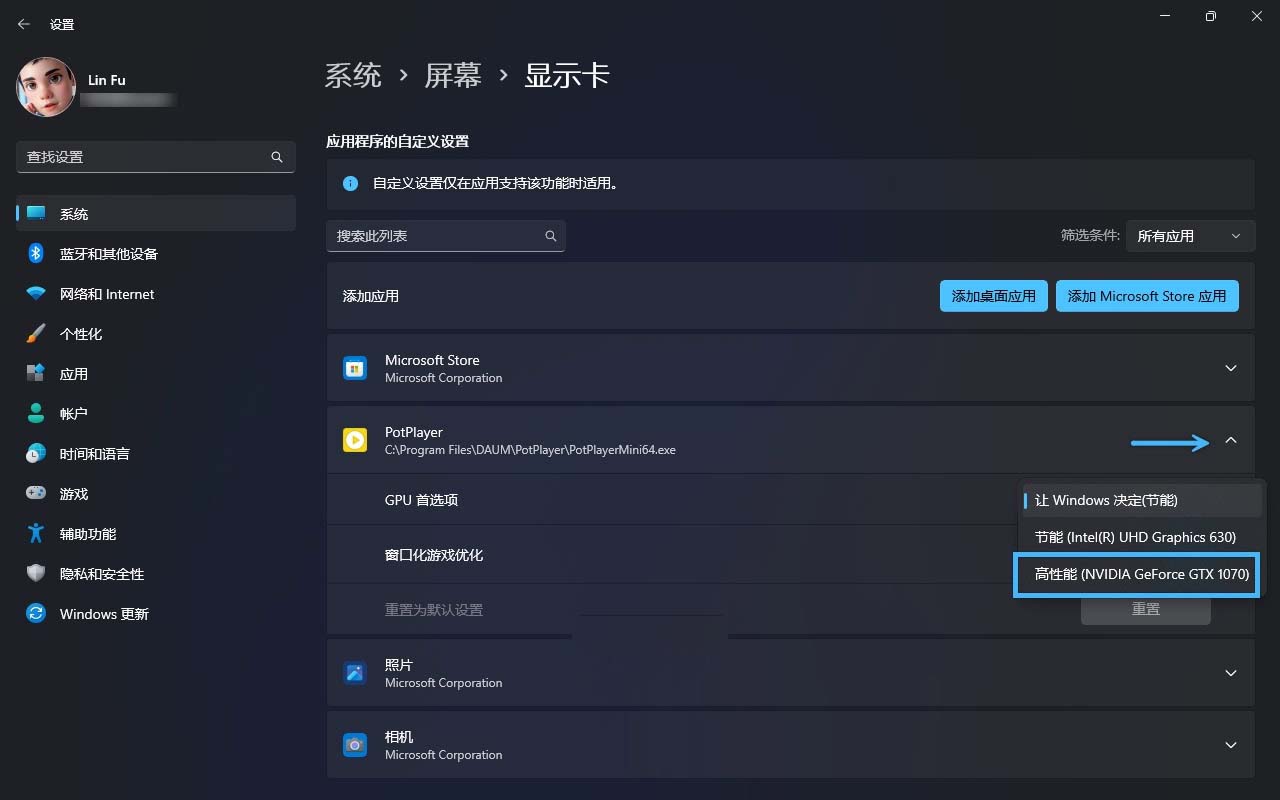Click the 时间和语言 clock icon

[36, 454]
